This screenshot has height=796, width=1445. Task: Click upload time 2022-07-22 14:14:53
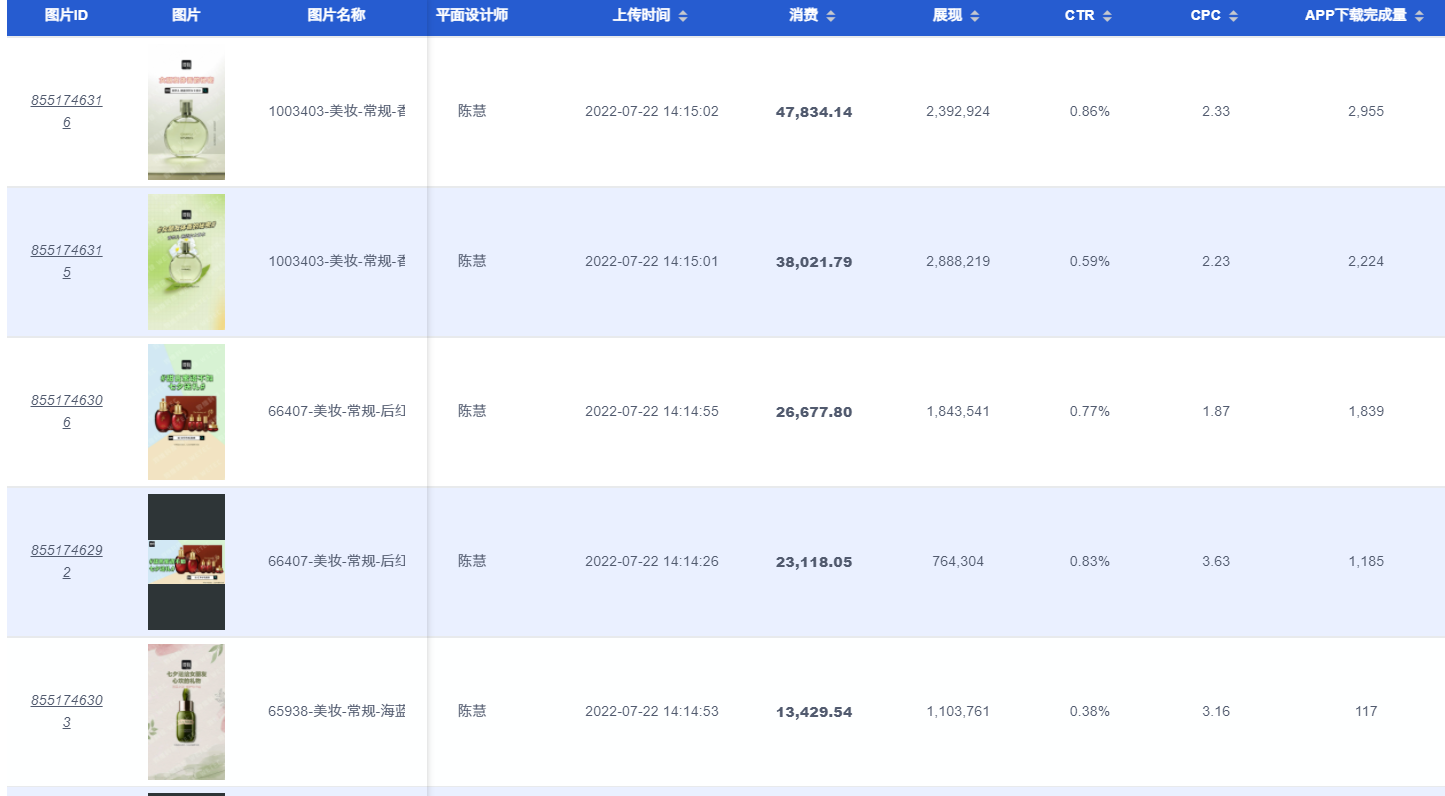tap(652, 711)
